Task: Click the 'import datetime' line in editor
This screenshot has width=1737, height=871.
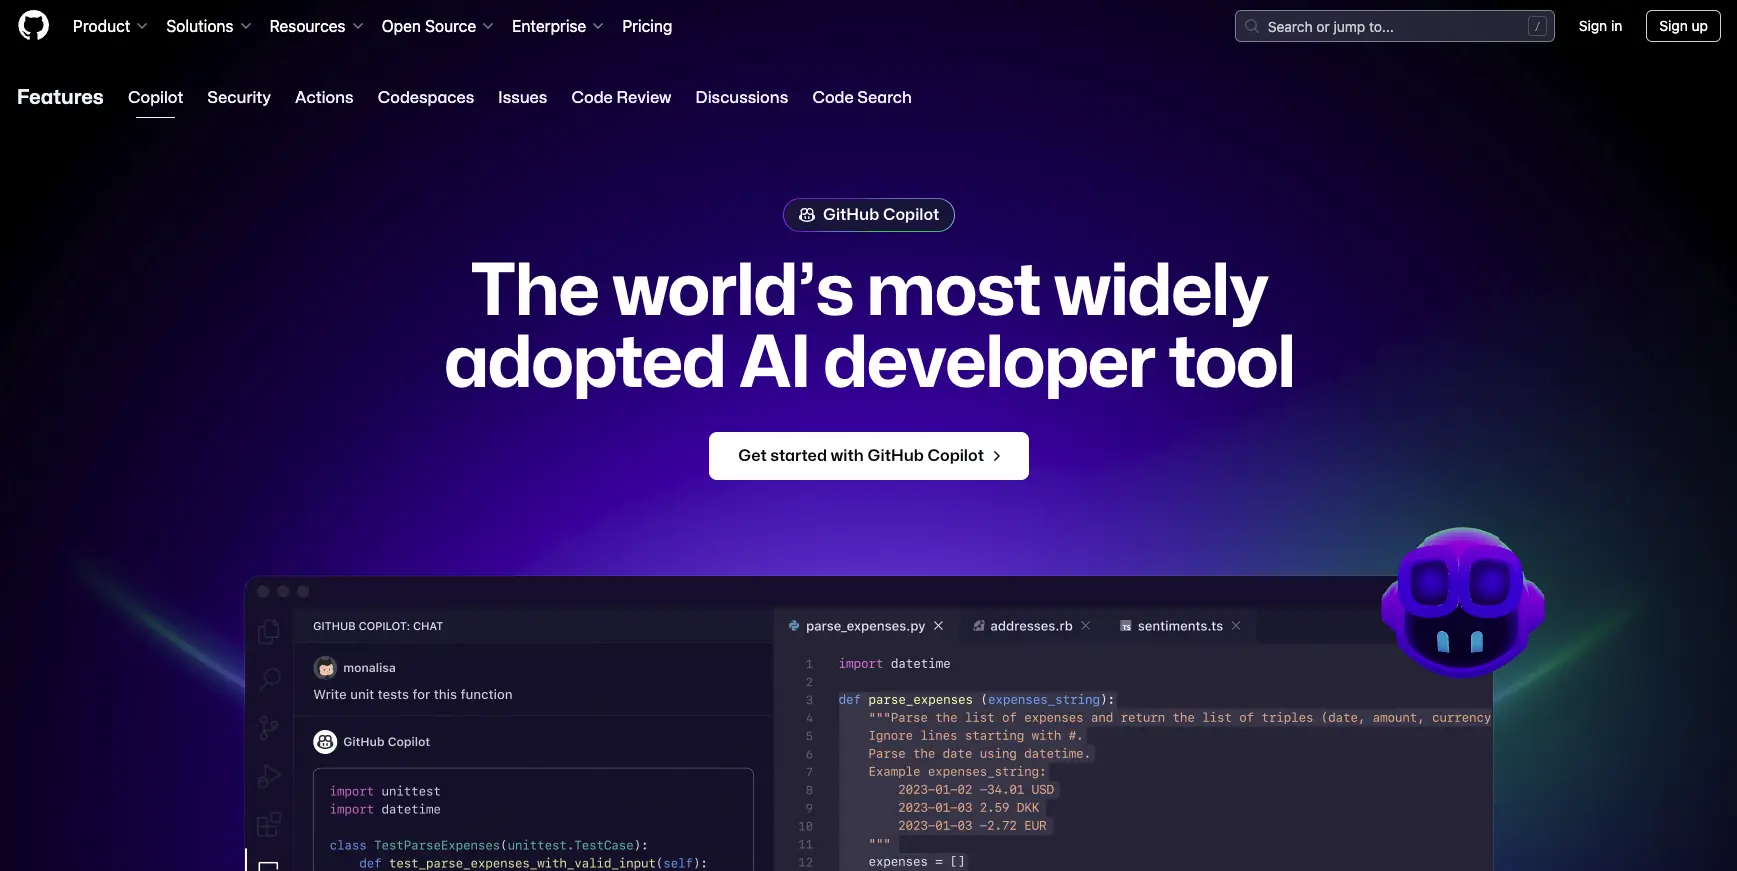Action: click(894, 664)
